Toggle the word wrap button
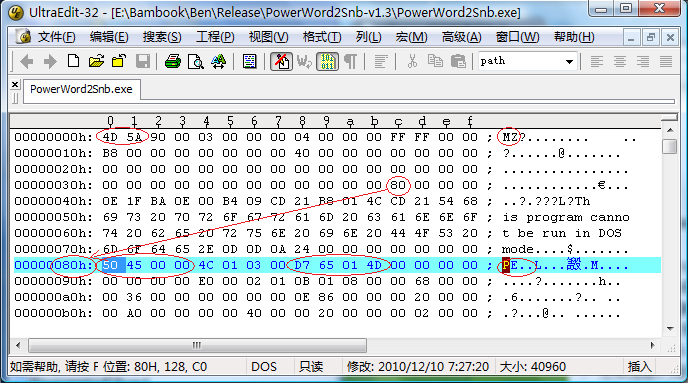Screen dimensions: 688x383 point(304,61)
